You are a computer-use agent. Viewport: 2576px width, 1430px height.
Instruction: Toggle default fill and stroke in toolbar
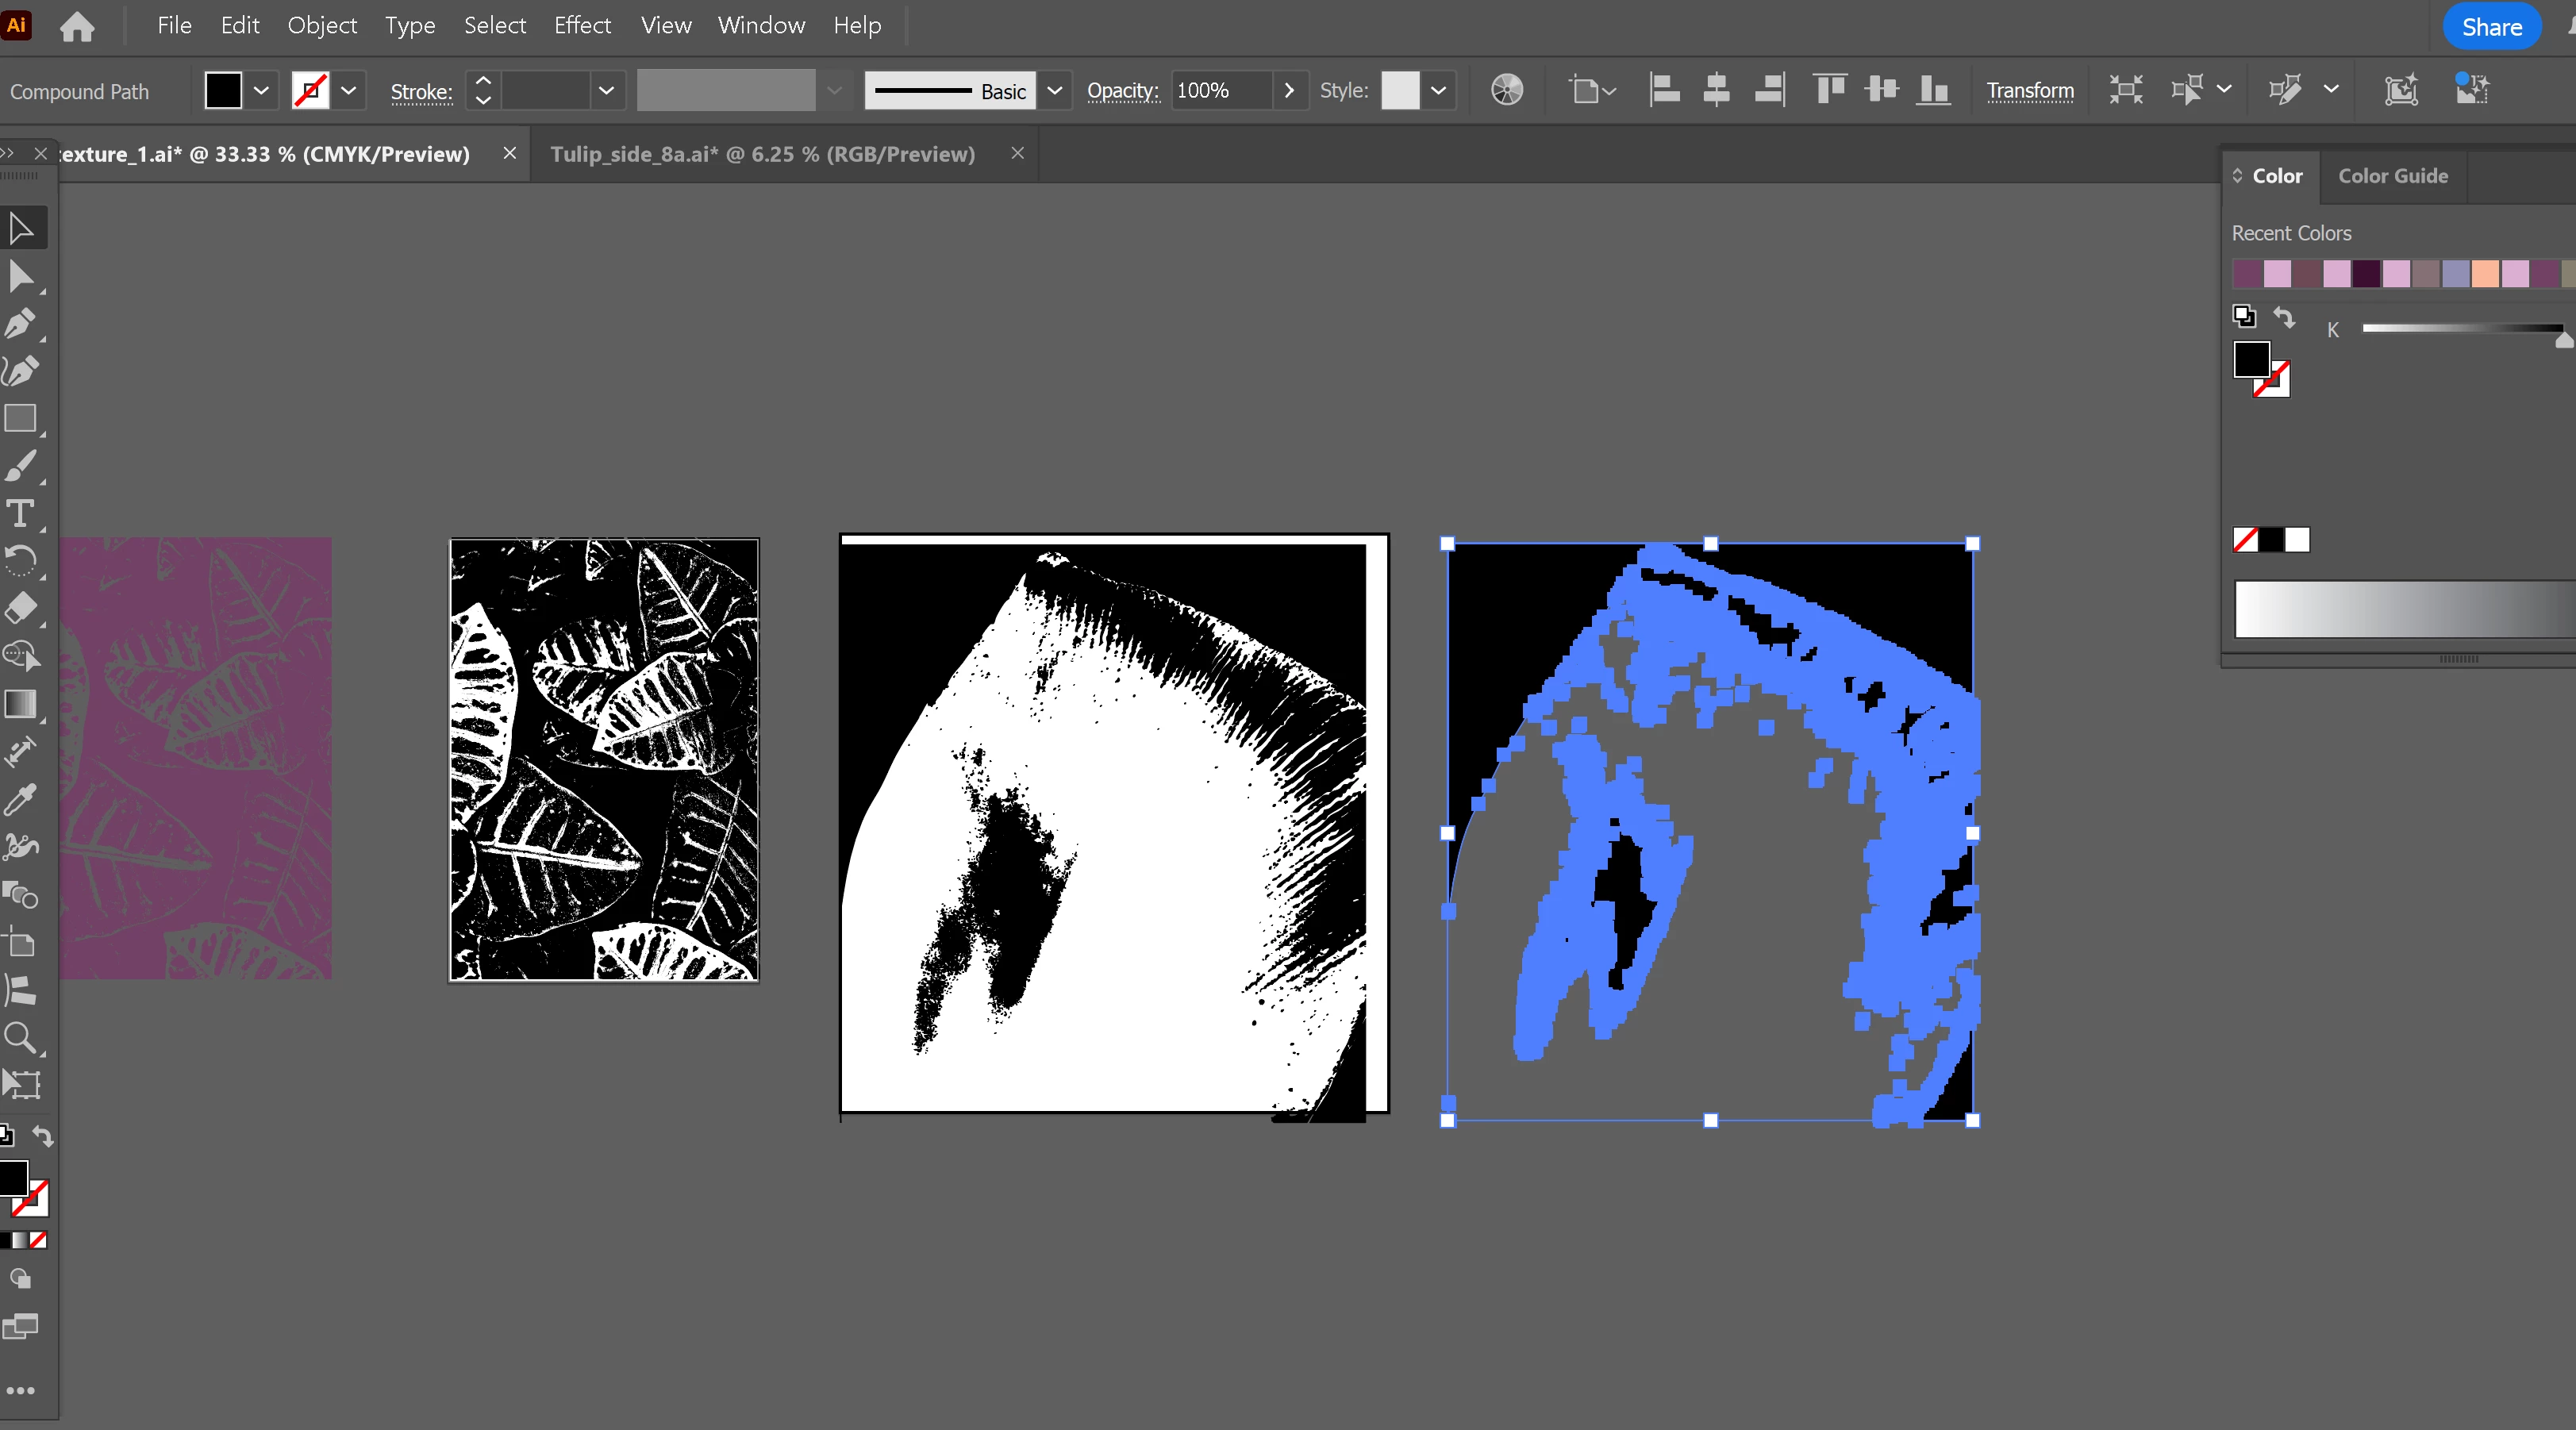click(x=6, y=1135)
